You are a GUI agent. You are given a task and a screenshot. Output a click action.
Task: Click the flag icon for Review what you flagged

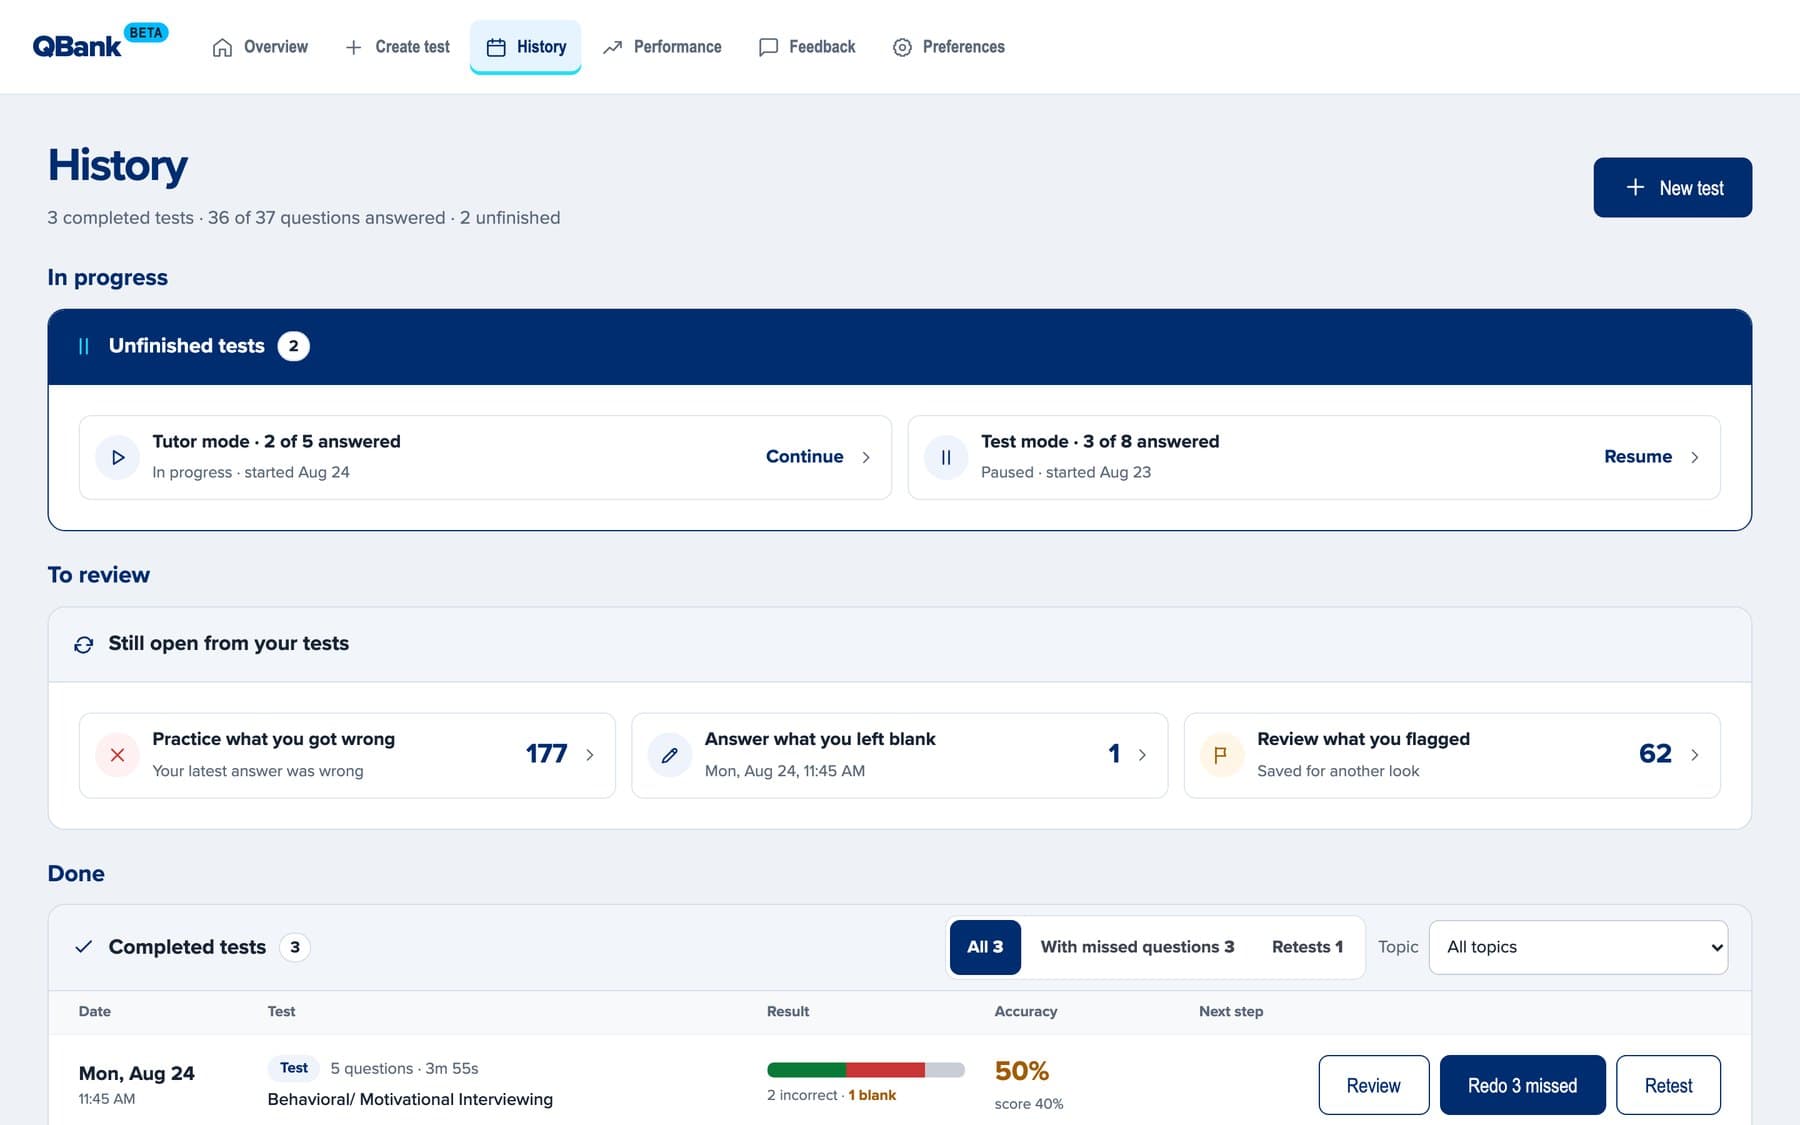[1221, 755]
